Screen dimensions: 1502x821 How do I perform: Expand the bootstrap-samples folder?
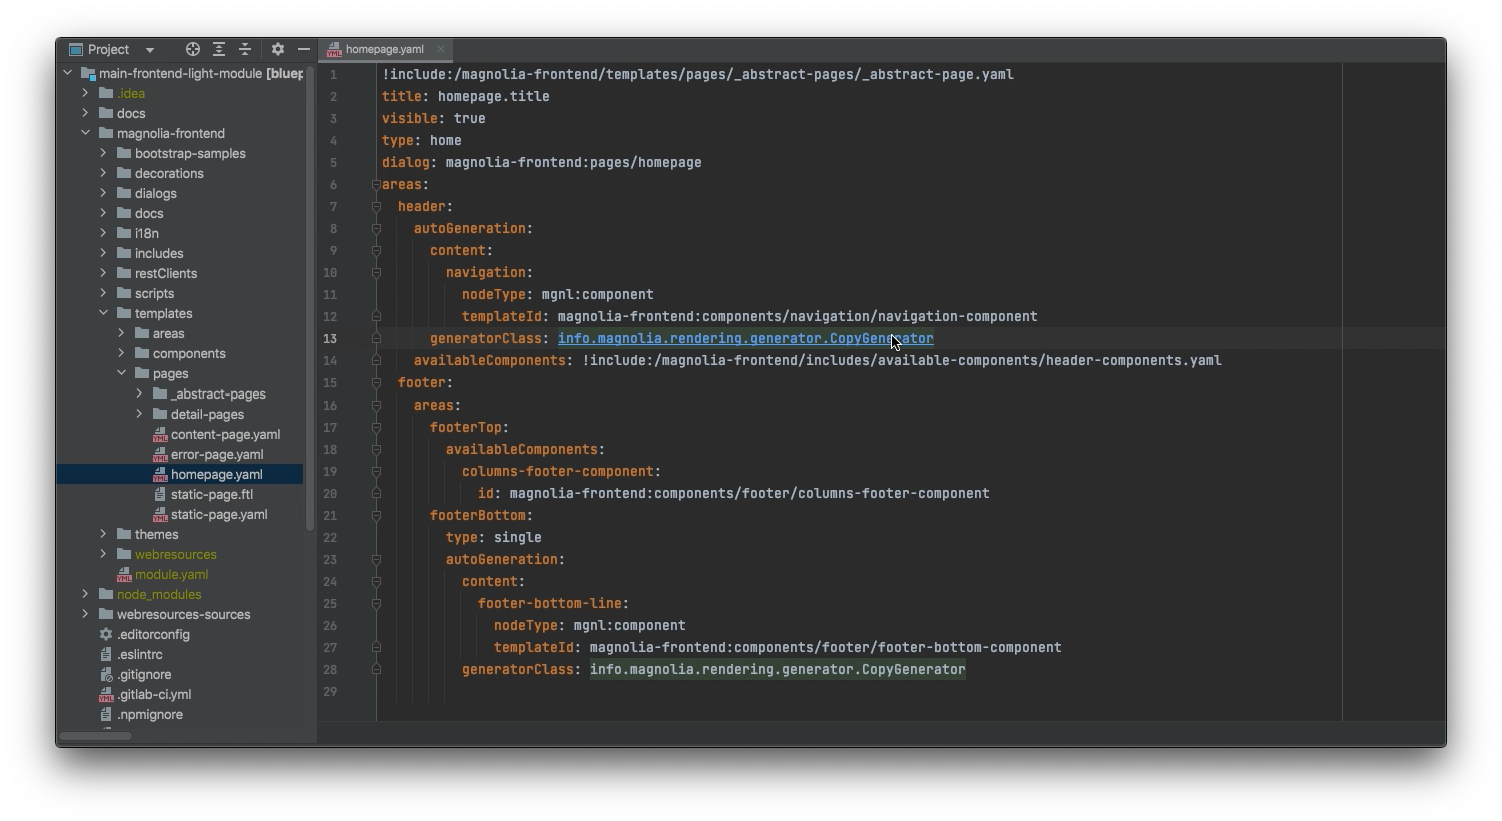tap(104, 153)
